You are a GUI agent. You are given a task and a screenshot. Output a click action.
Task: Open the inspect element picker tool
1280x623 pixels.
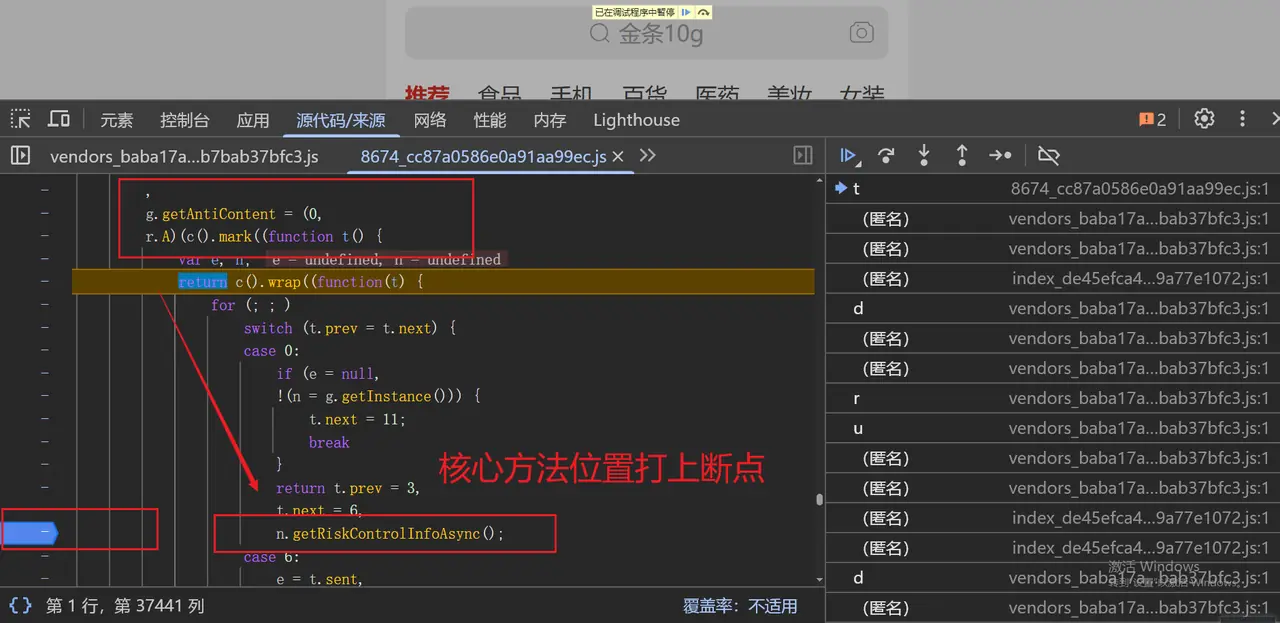20,119
